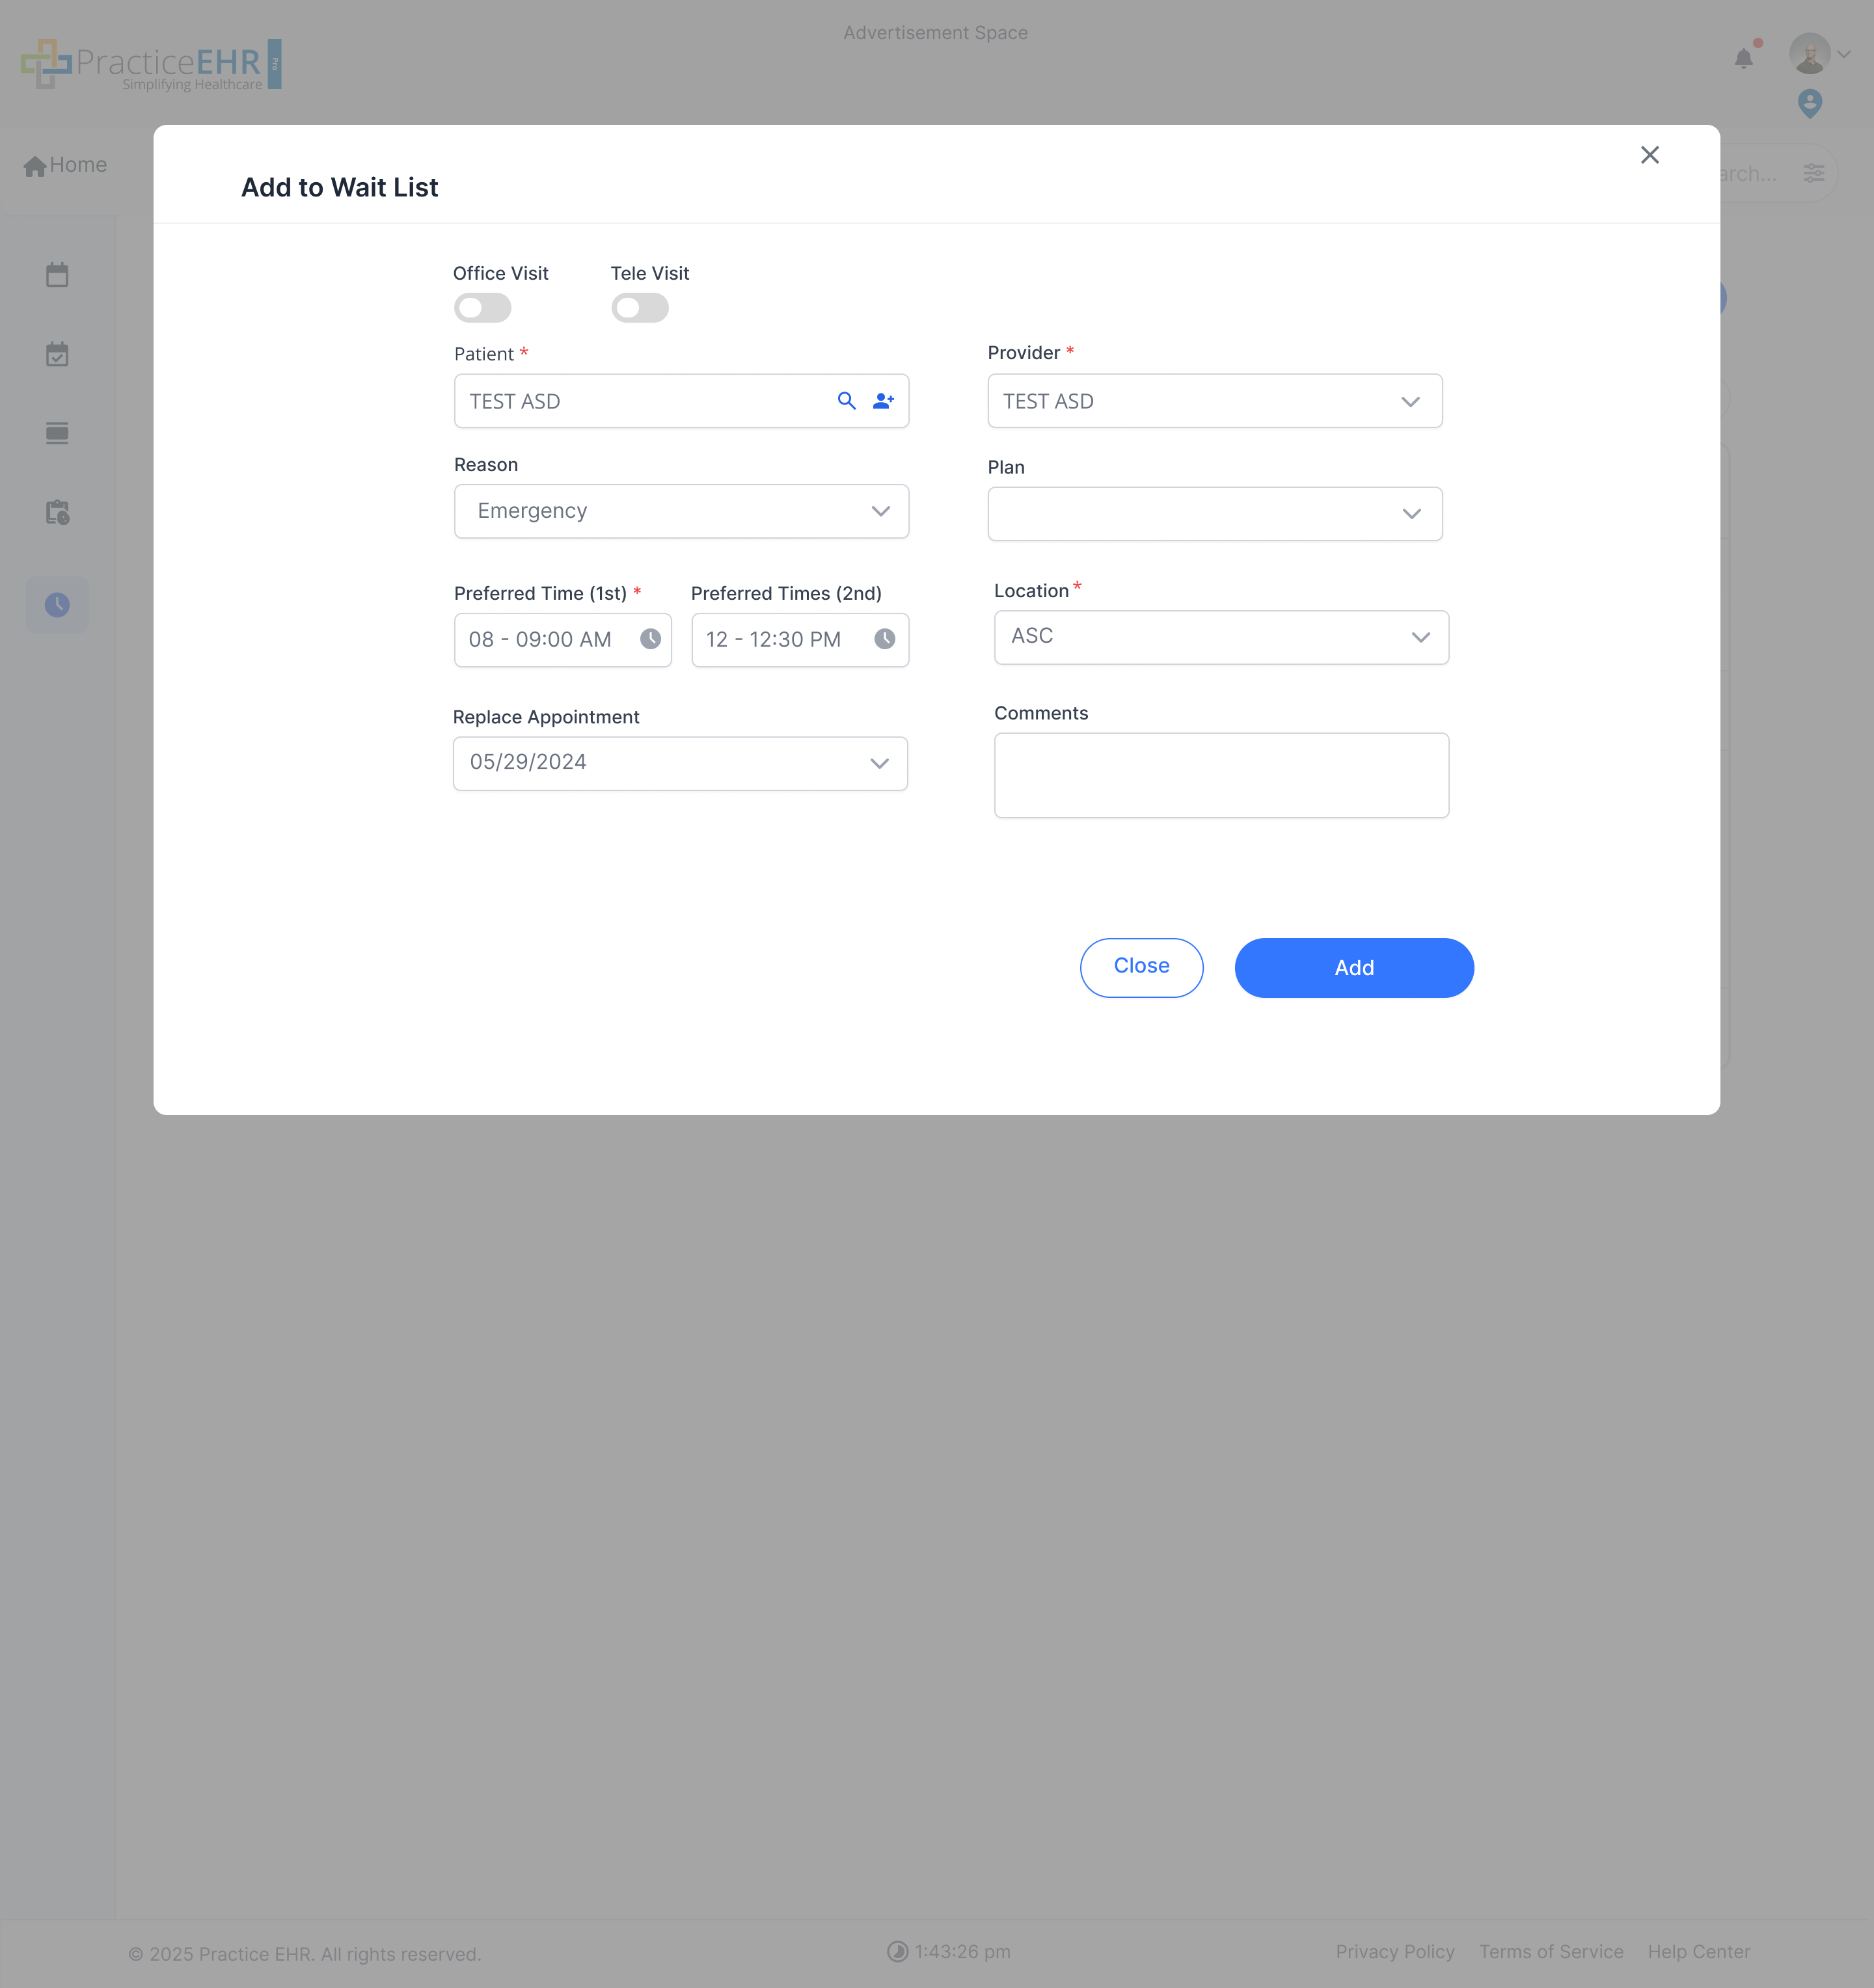This screenshot has width=1874, height=1988.
Task: Enable the Office Visit toggle
Action: click(482, 307)
